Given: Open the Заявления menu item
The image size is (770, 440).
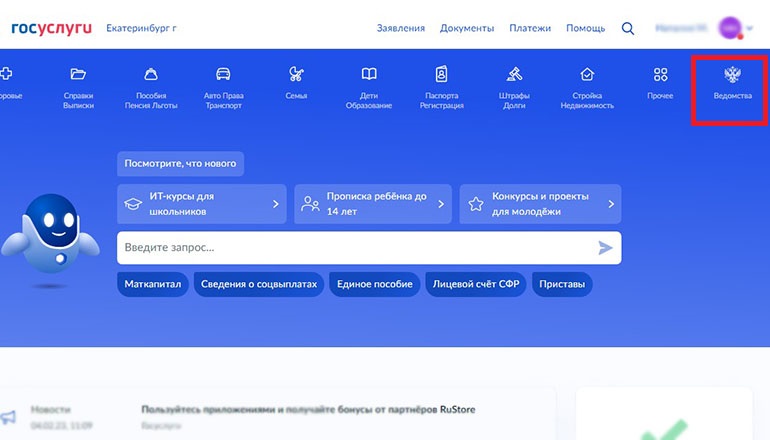Looking at the screenshot, I should tap(400, 28).
